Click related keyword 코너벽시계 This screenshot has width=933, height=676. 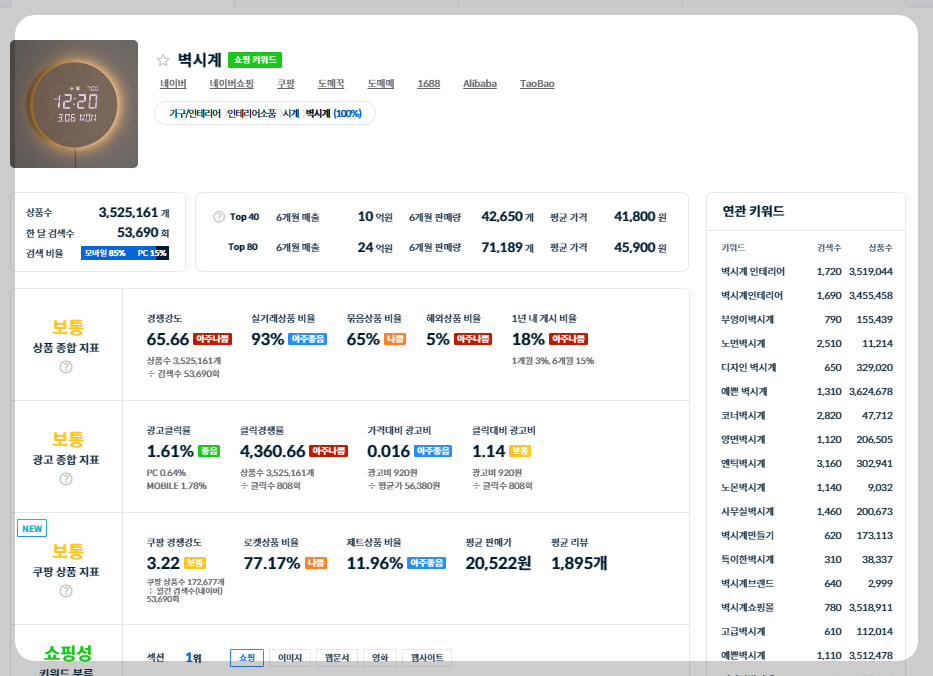click(x=743, y=415)
